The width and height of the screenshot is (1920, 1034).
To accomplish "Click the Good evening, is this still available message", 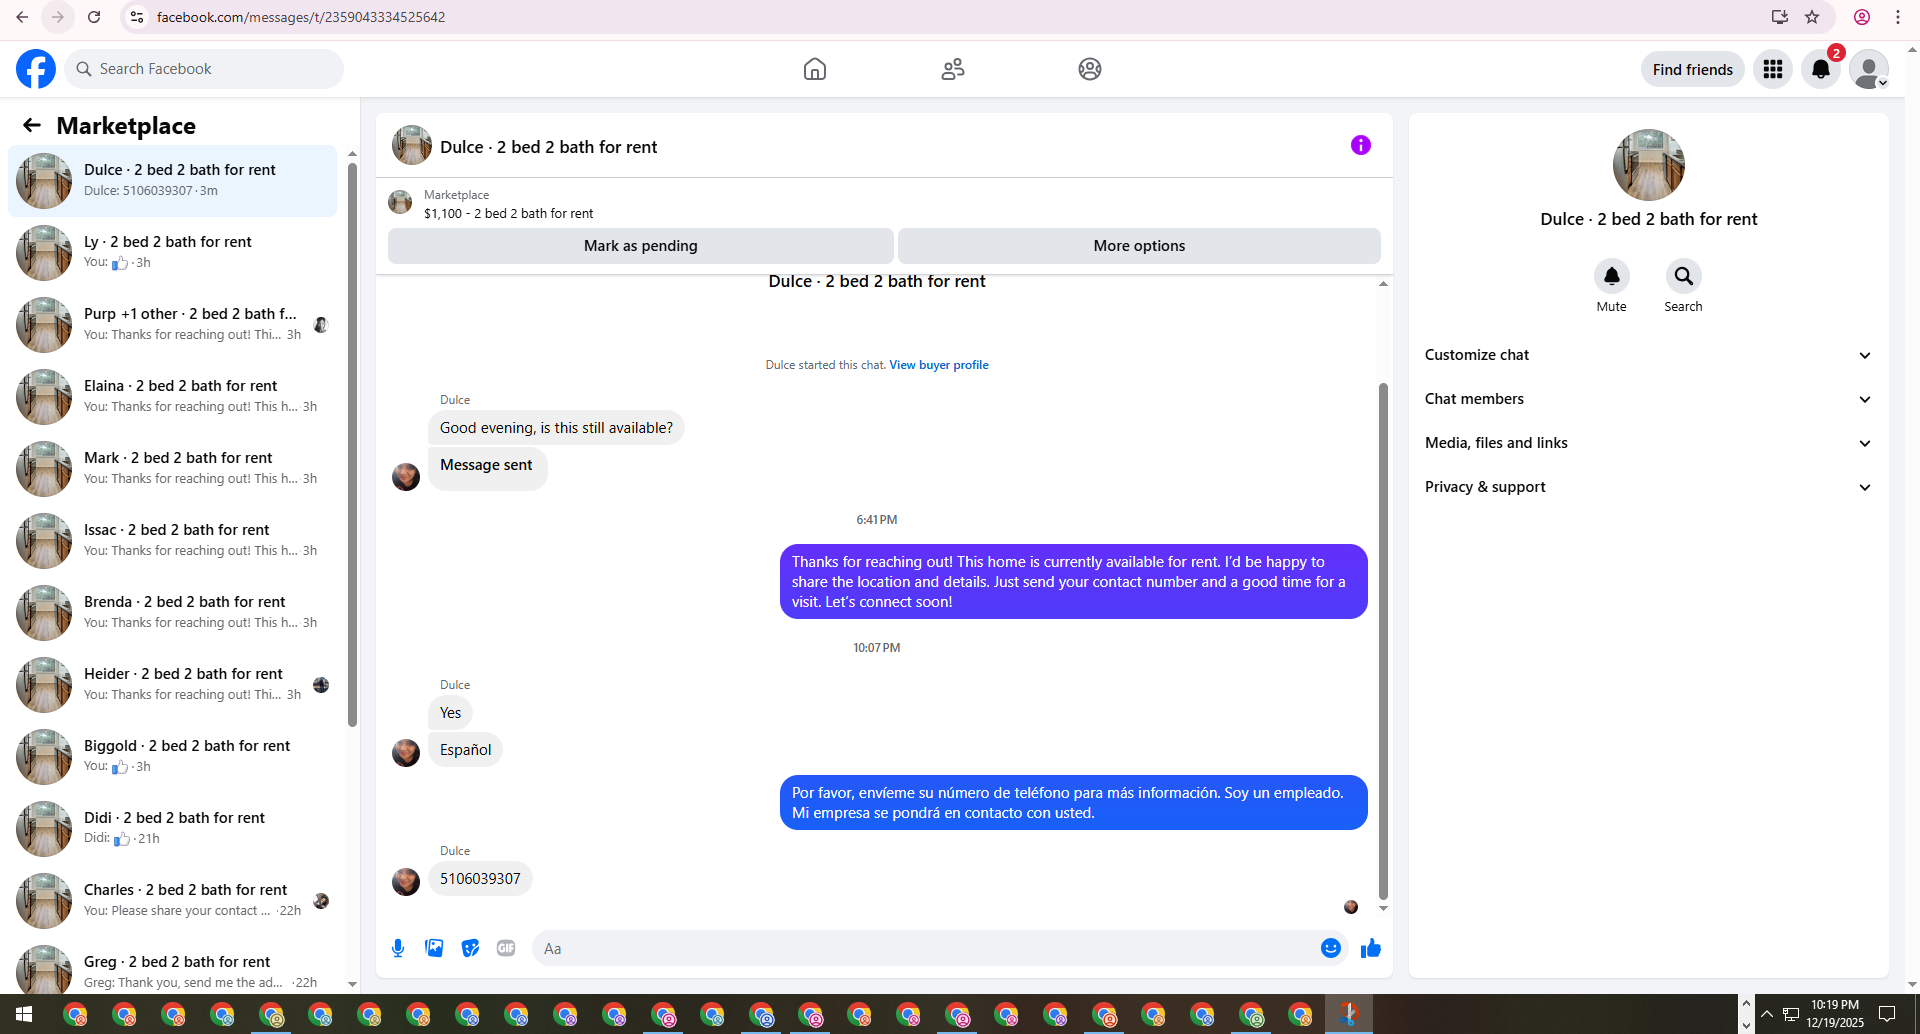I will click(x=556, y=428).
